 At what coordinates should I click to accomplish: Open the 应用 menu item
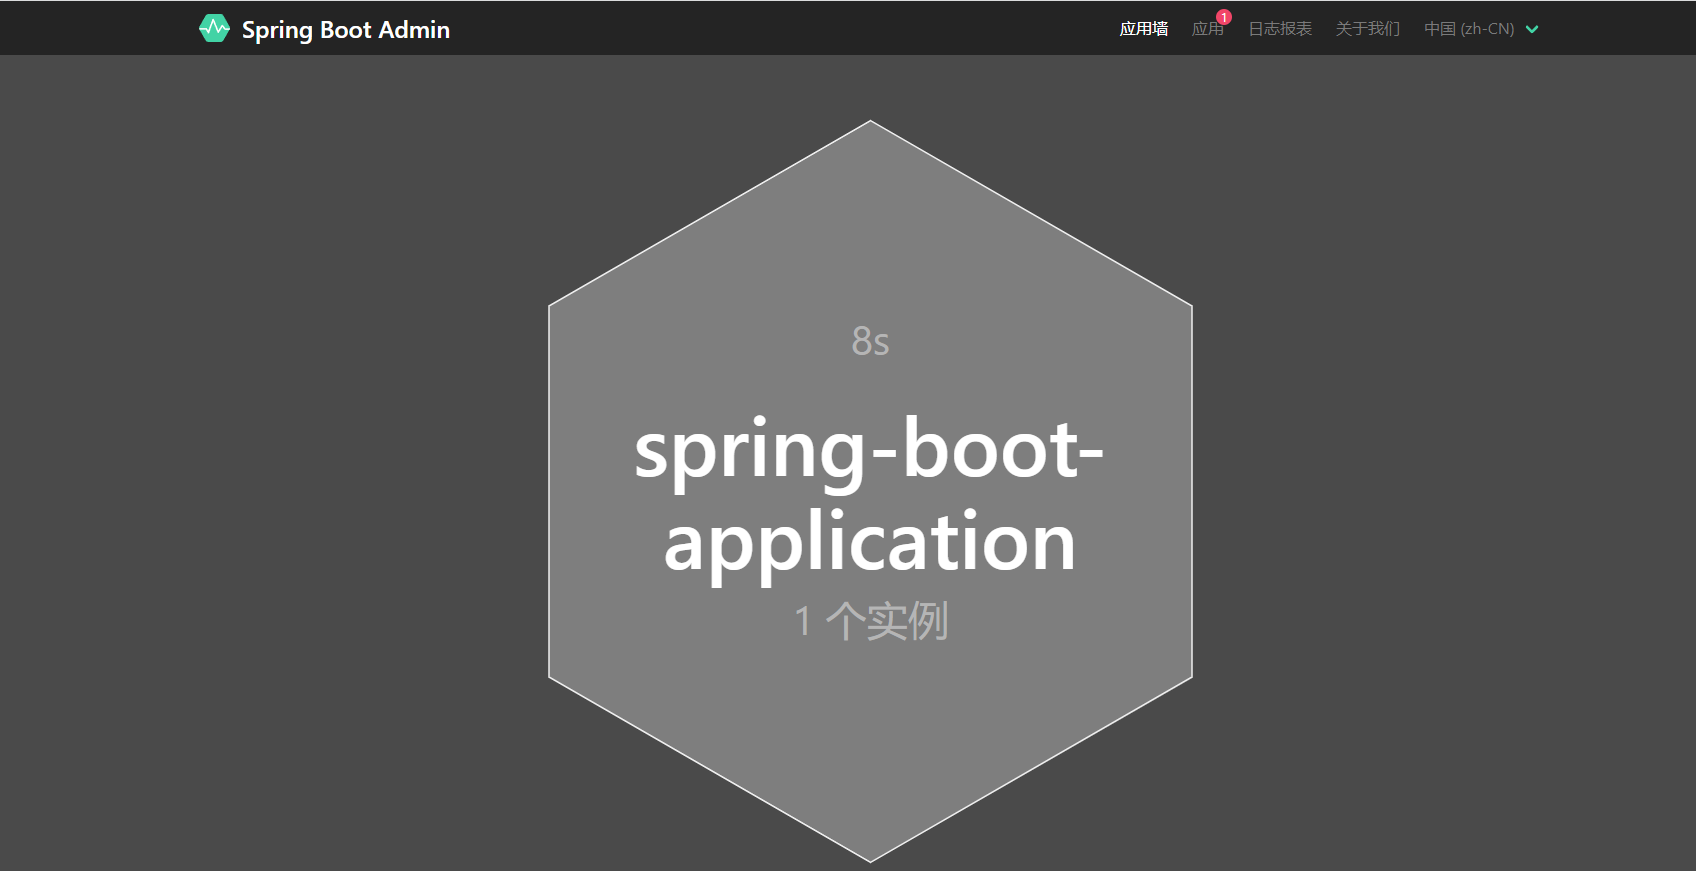(x=1208, y=29)
